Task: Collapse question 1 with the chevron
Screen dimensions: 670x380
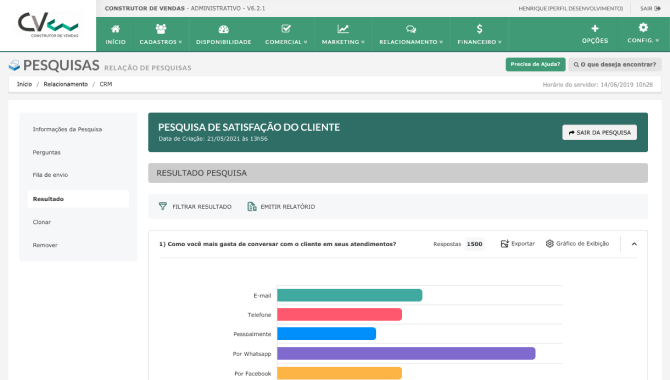Action: tap(634, 244)
